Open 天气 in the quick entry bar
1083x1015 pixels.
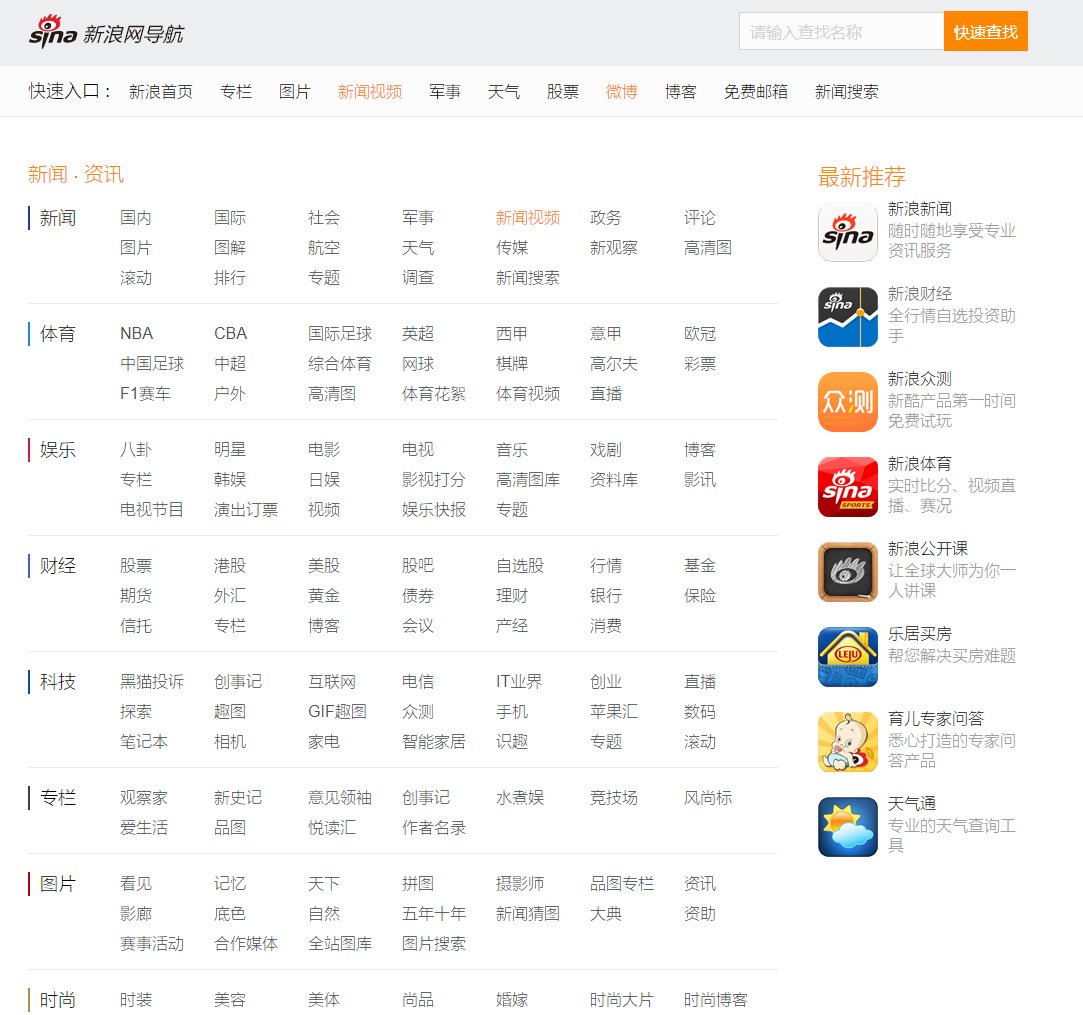504,92
